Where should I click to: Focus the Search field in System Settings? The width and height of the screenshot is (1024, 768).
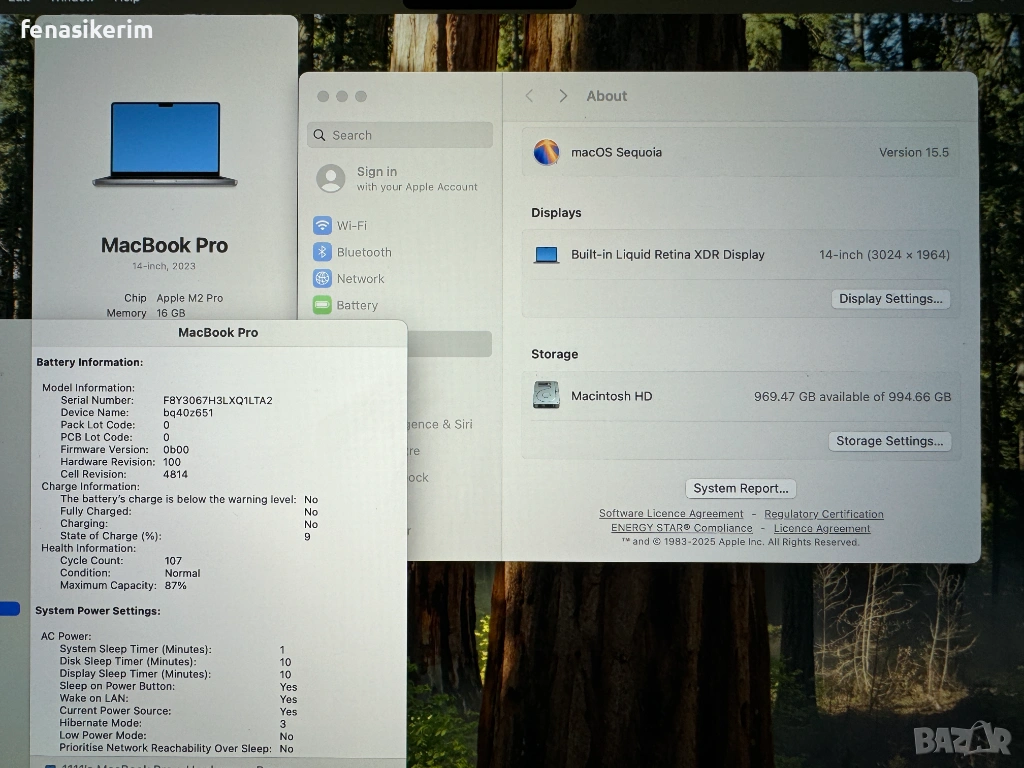(400, 135)
